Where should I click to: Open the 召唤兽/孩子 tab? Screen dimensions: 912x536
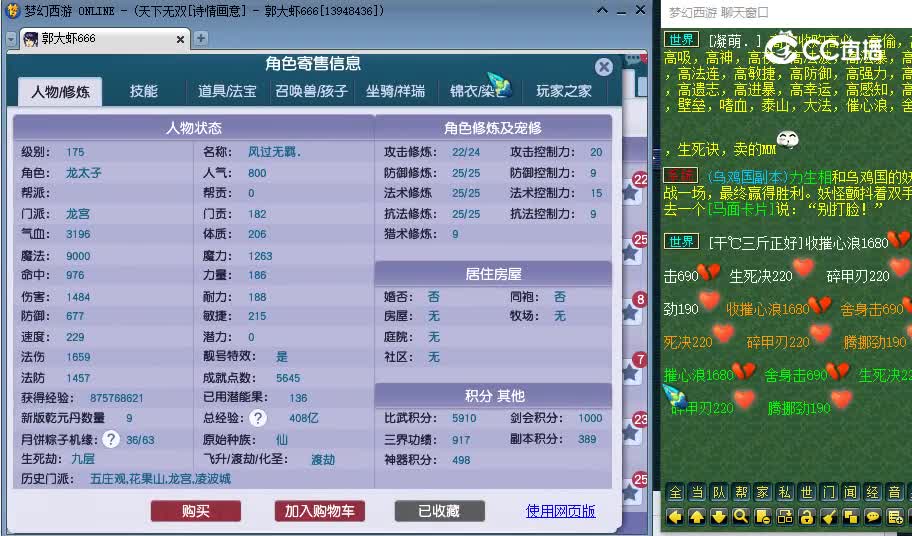pos(311,91)
